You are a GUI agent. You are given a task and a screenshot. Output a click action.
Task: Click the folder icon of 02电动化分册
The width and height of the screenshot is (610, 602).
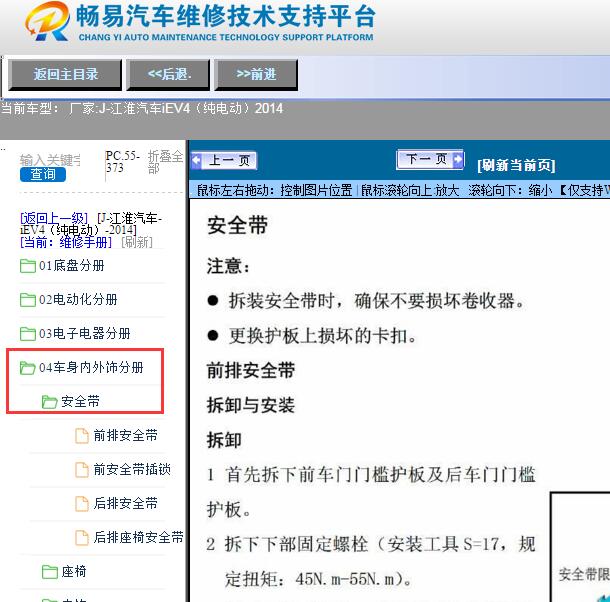tap(28, 300)
